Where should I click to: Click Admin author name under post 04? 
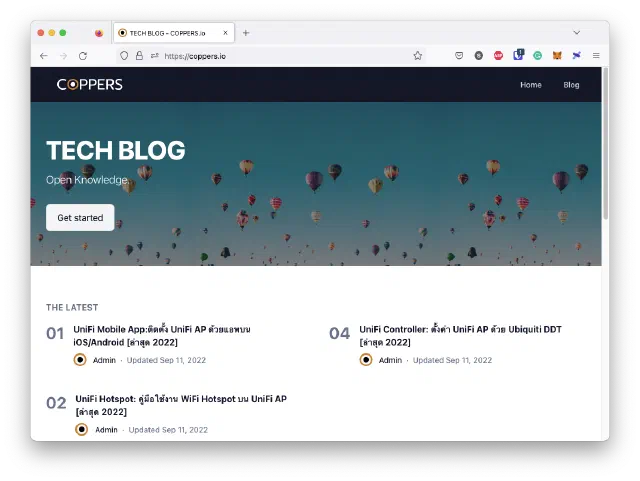(390, 360)
